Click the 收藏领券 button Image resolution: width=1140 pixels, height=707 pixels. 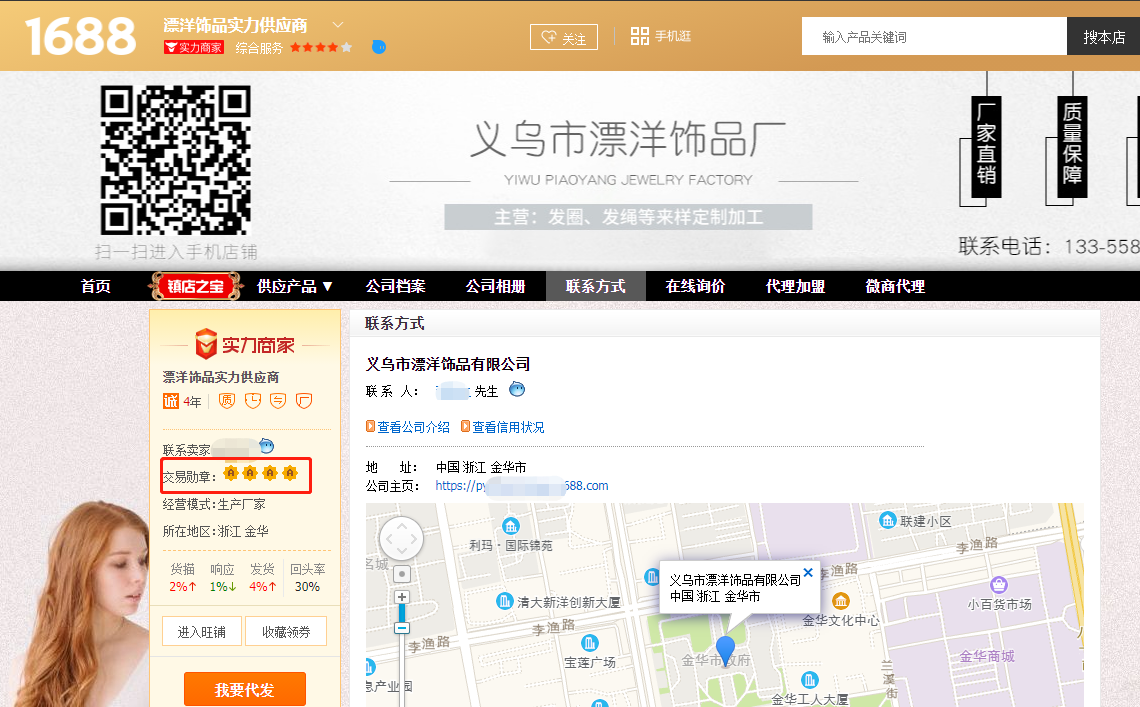pos(286,631)
